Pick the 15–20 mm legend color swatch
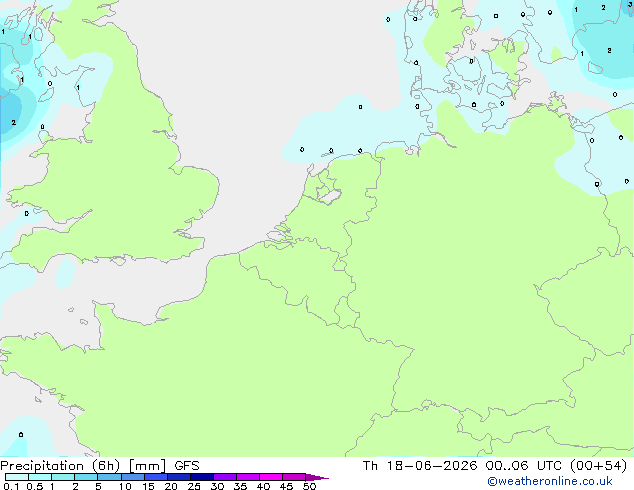 [x=156, y=477]
